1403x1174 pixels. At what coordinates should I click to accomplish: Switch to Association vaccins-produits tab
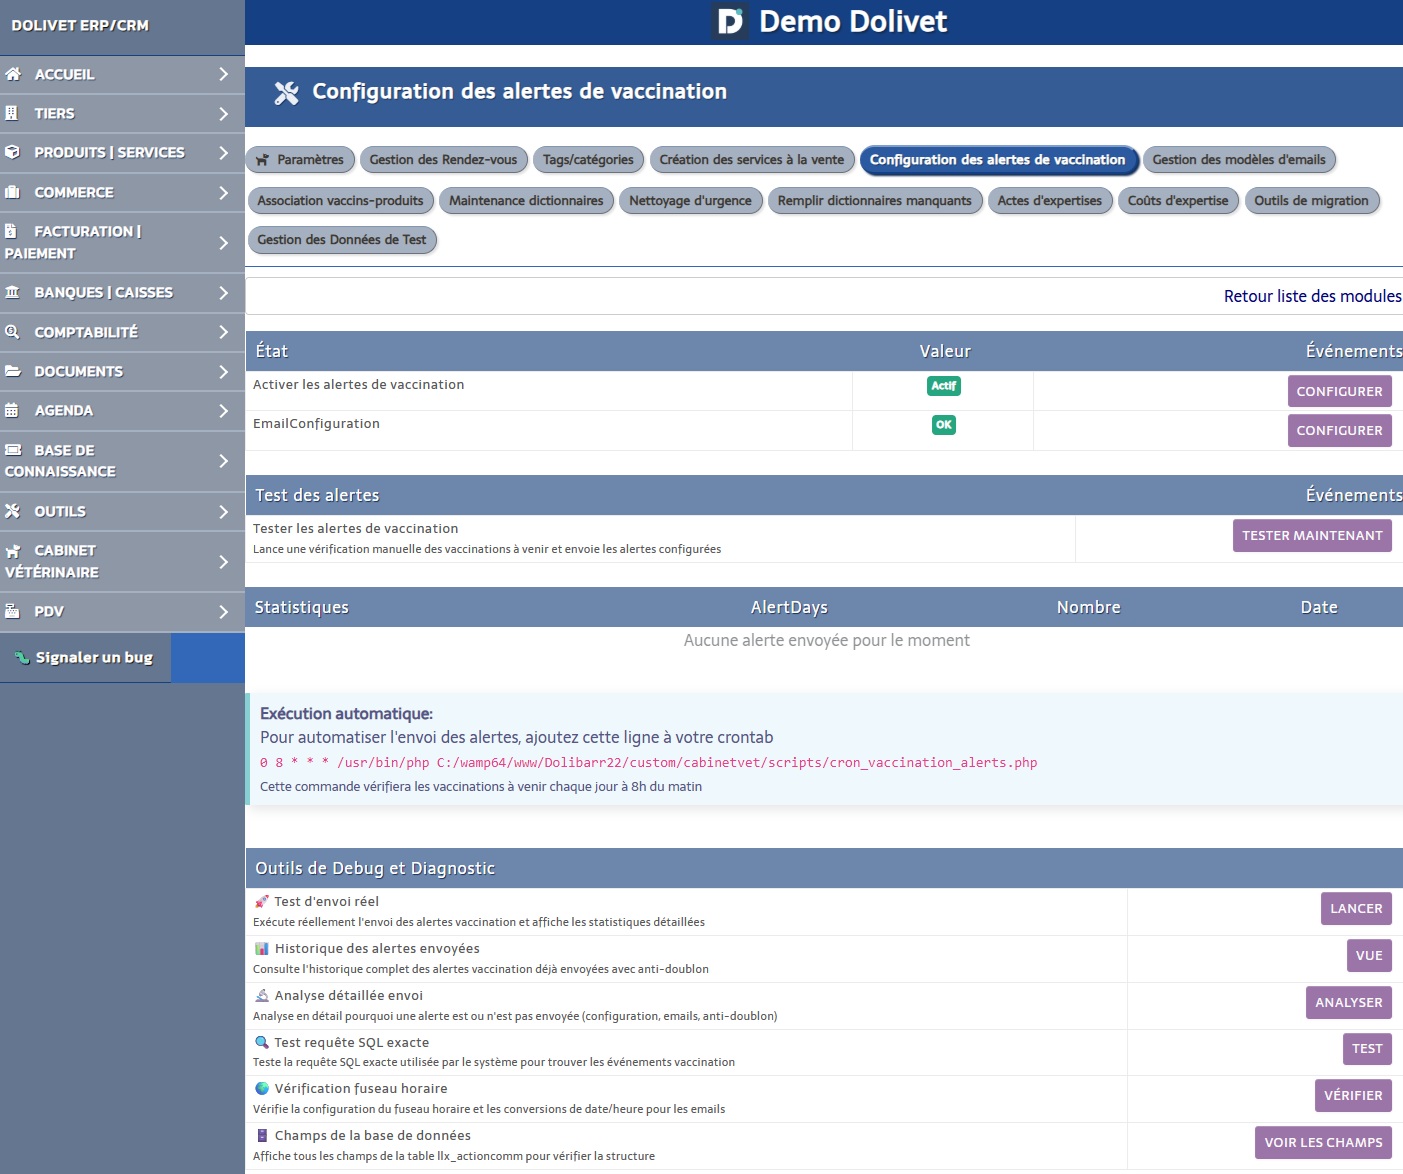coord(340,201)
